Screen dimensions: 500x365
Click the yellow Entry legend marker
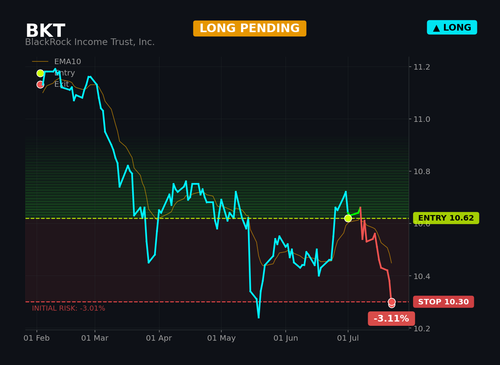point(40,73)
